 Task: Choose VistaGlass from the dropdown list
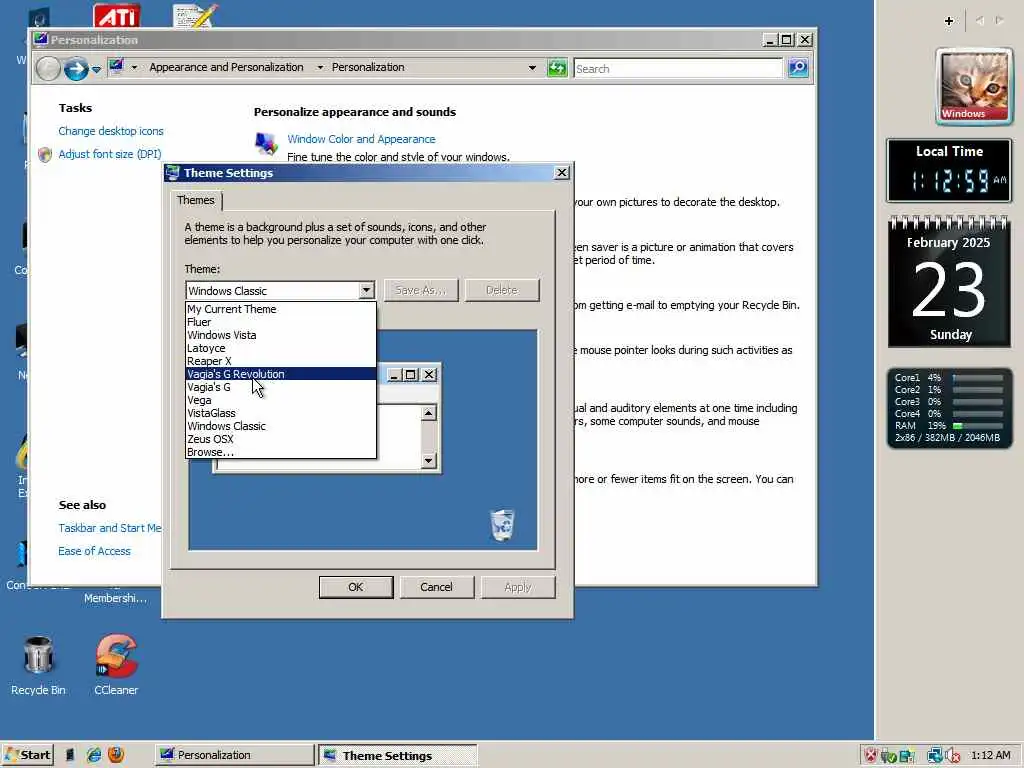pos(281,413)
